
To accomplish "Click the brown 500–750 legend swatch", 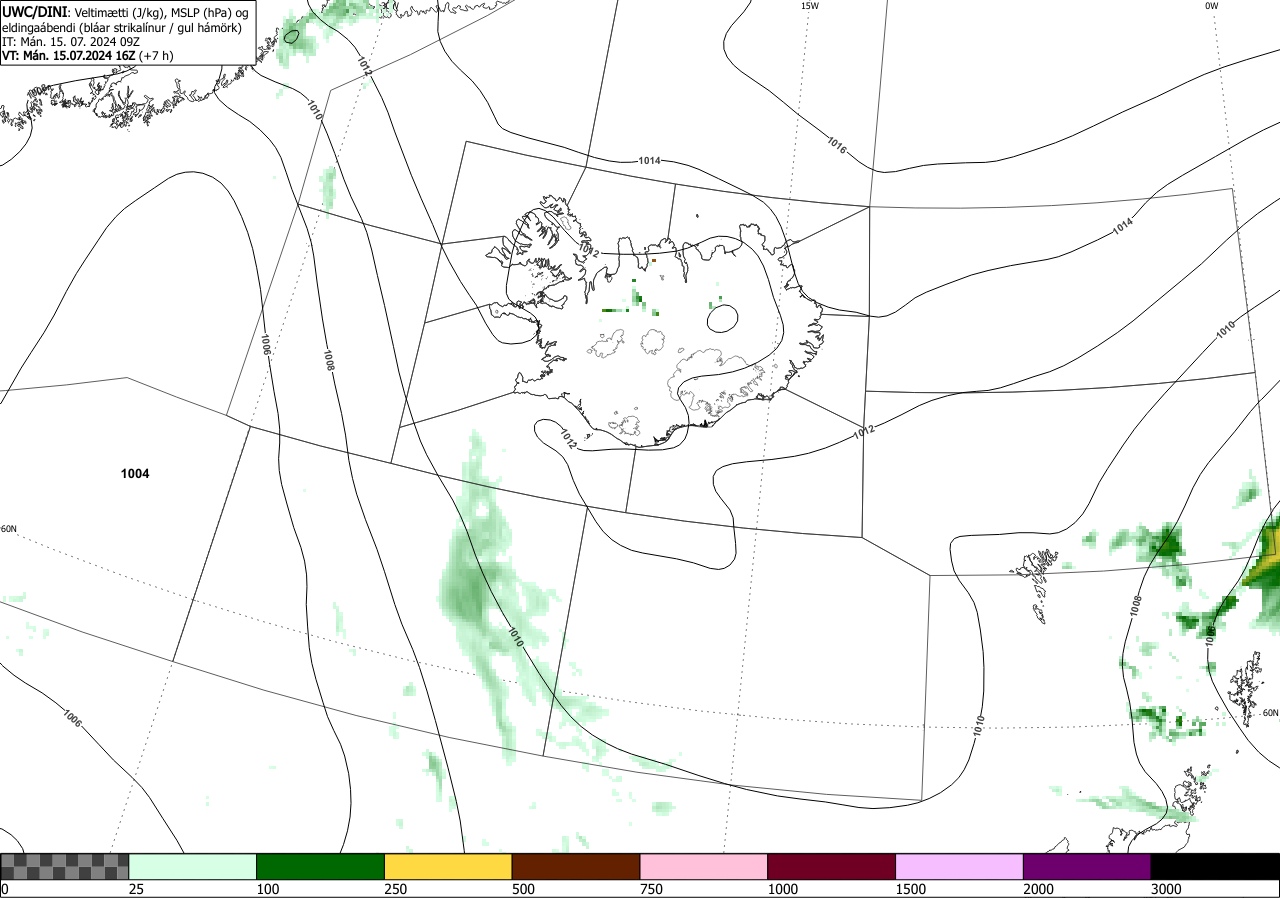I will point(576,866).
